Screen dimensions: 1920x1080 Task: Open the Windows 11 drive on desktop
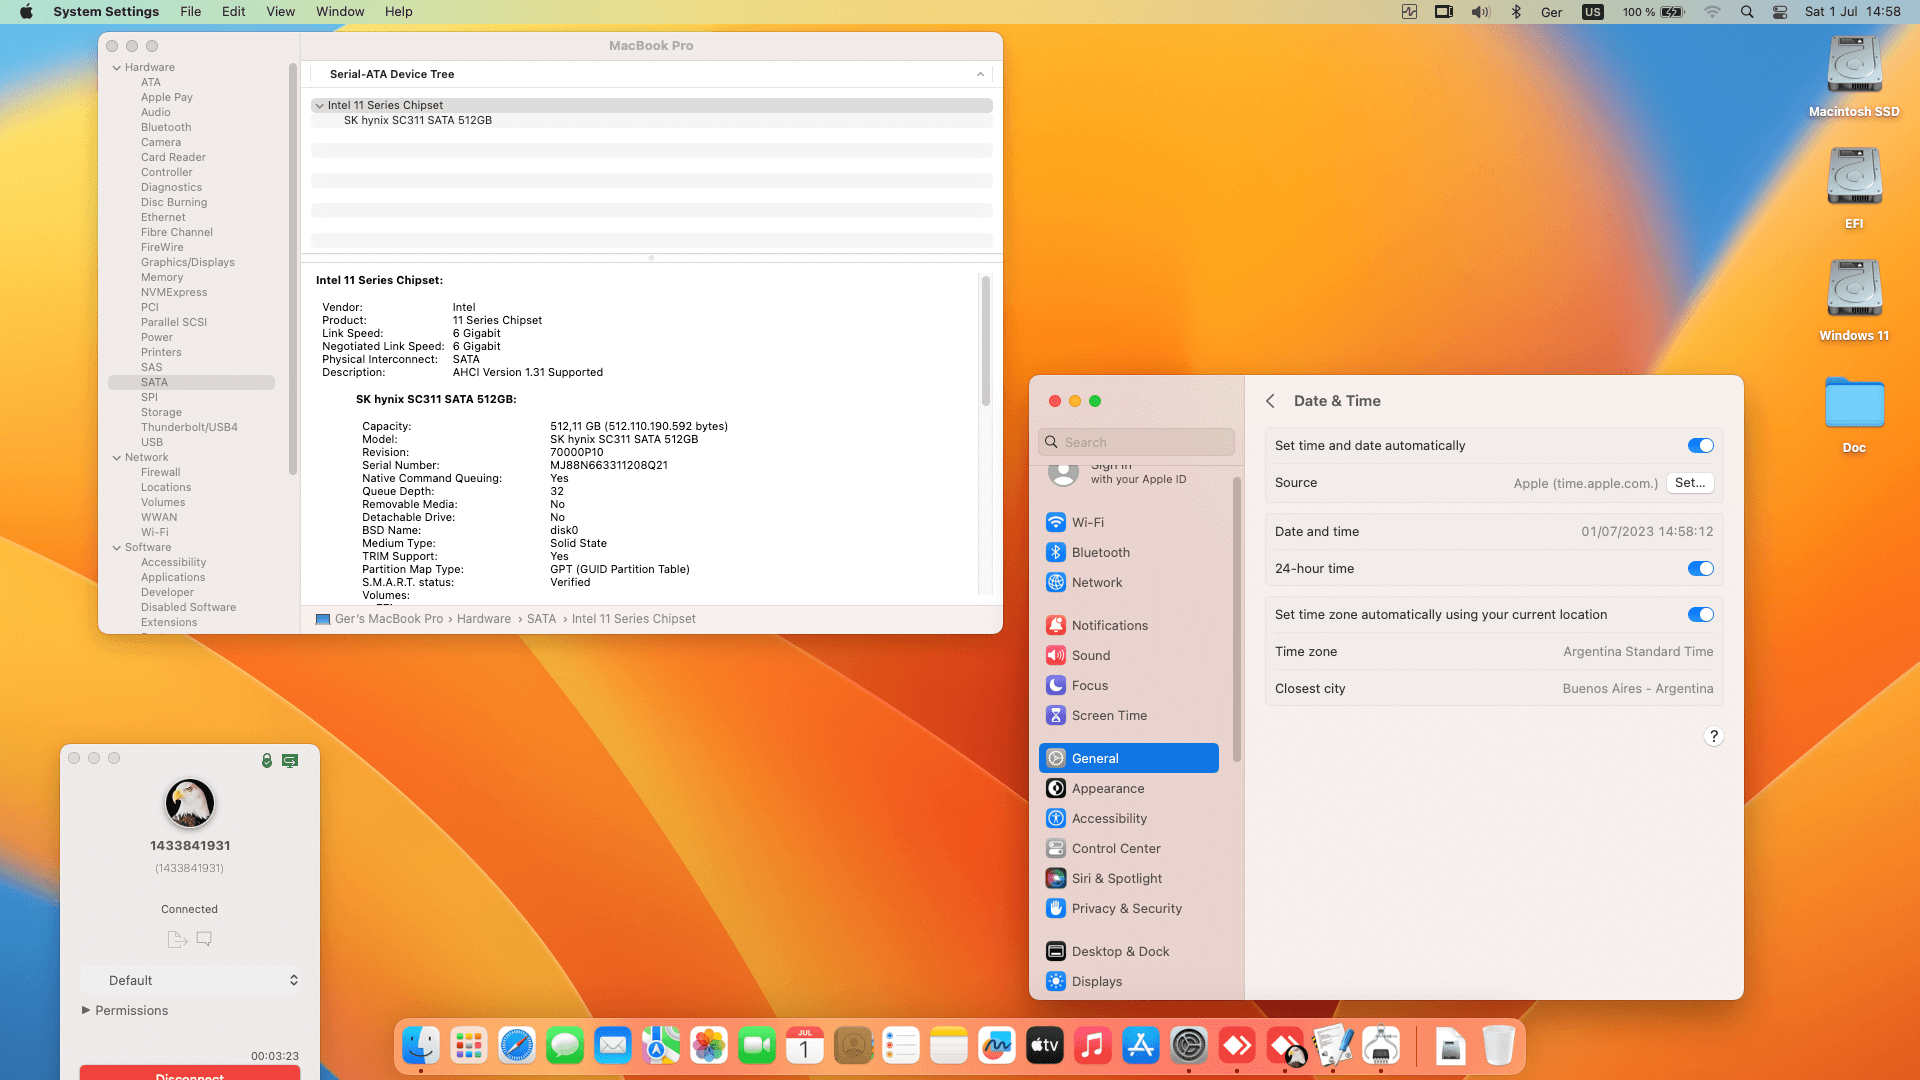[x=1854, y=300]
